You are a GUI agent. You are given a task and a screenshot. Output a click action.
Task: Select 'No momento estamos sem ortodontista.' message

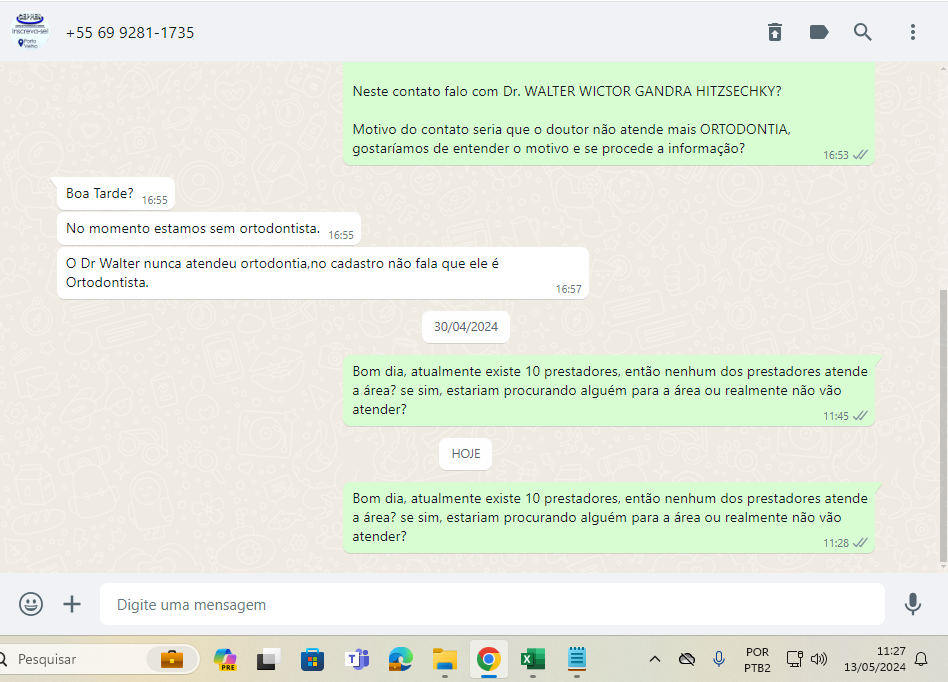pyautogui.click(x=209, y=229)
